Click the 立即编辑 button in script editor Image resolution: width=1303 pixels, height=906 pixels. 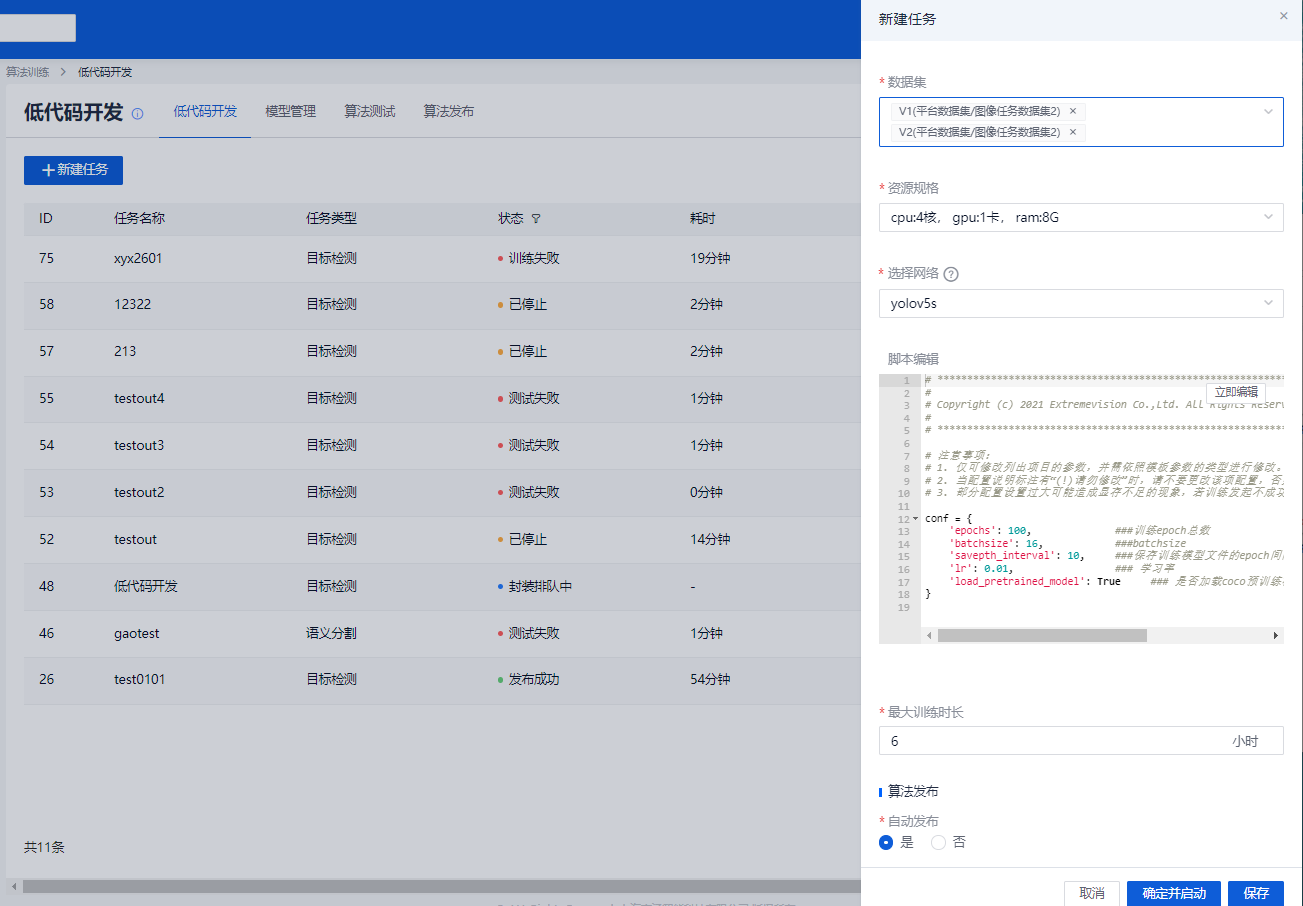[1237, 392]
